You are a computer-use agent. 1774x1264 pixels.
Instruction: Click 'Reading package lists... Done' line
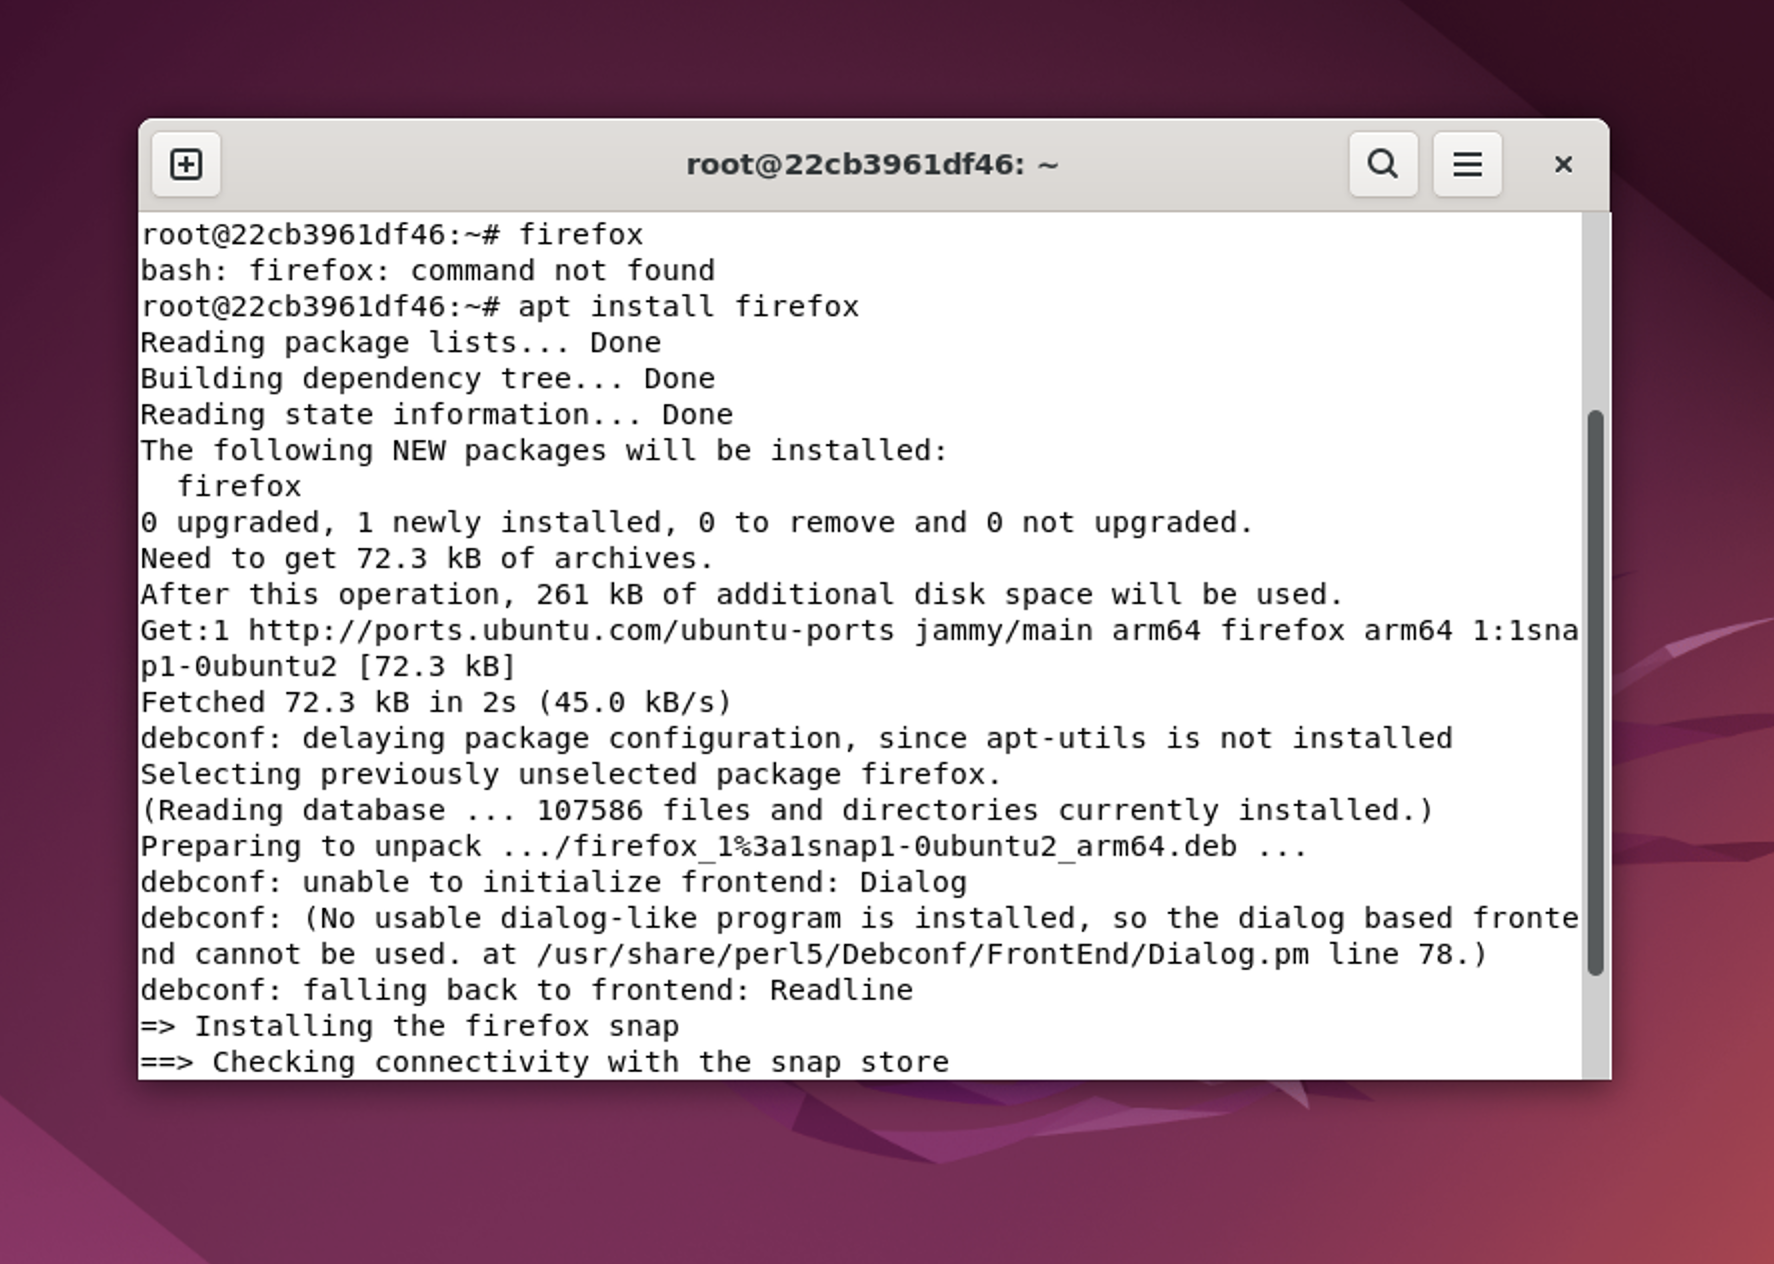pos(400,342)
